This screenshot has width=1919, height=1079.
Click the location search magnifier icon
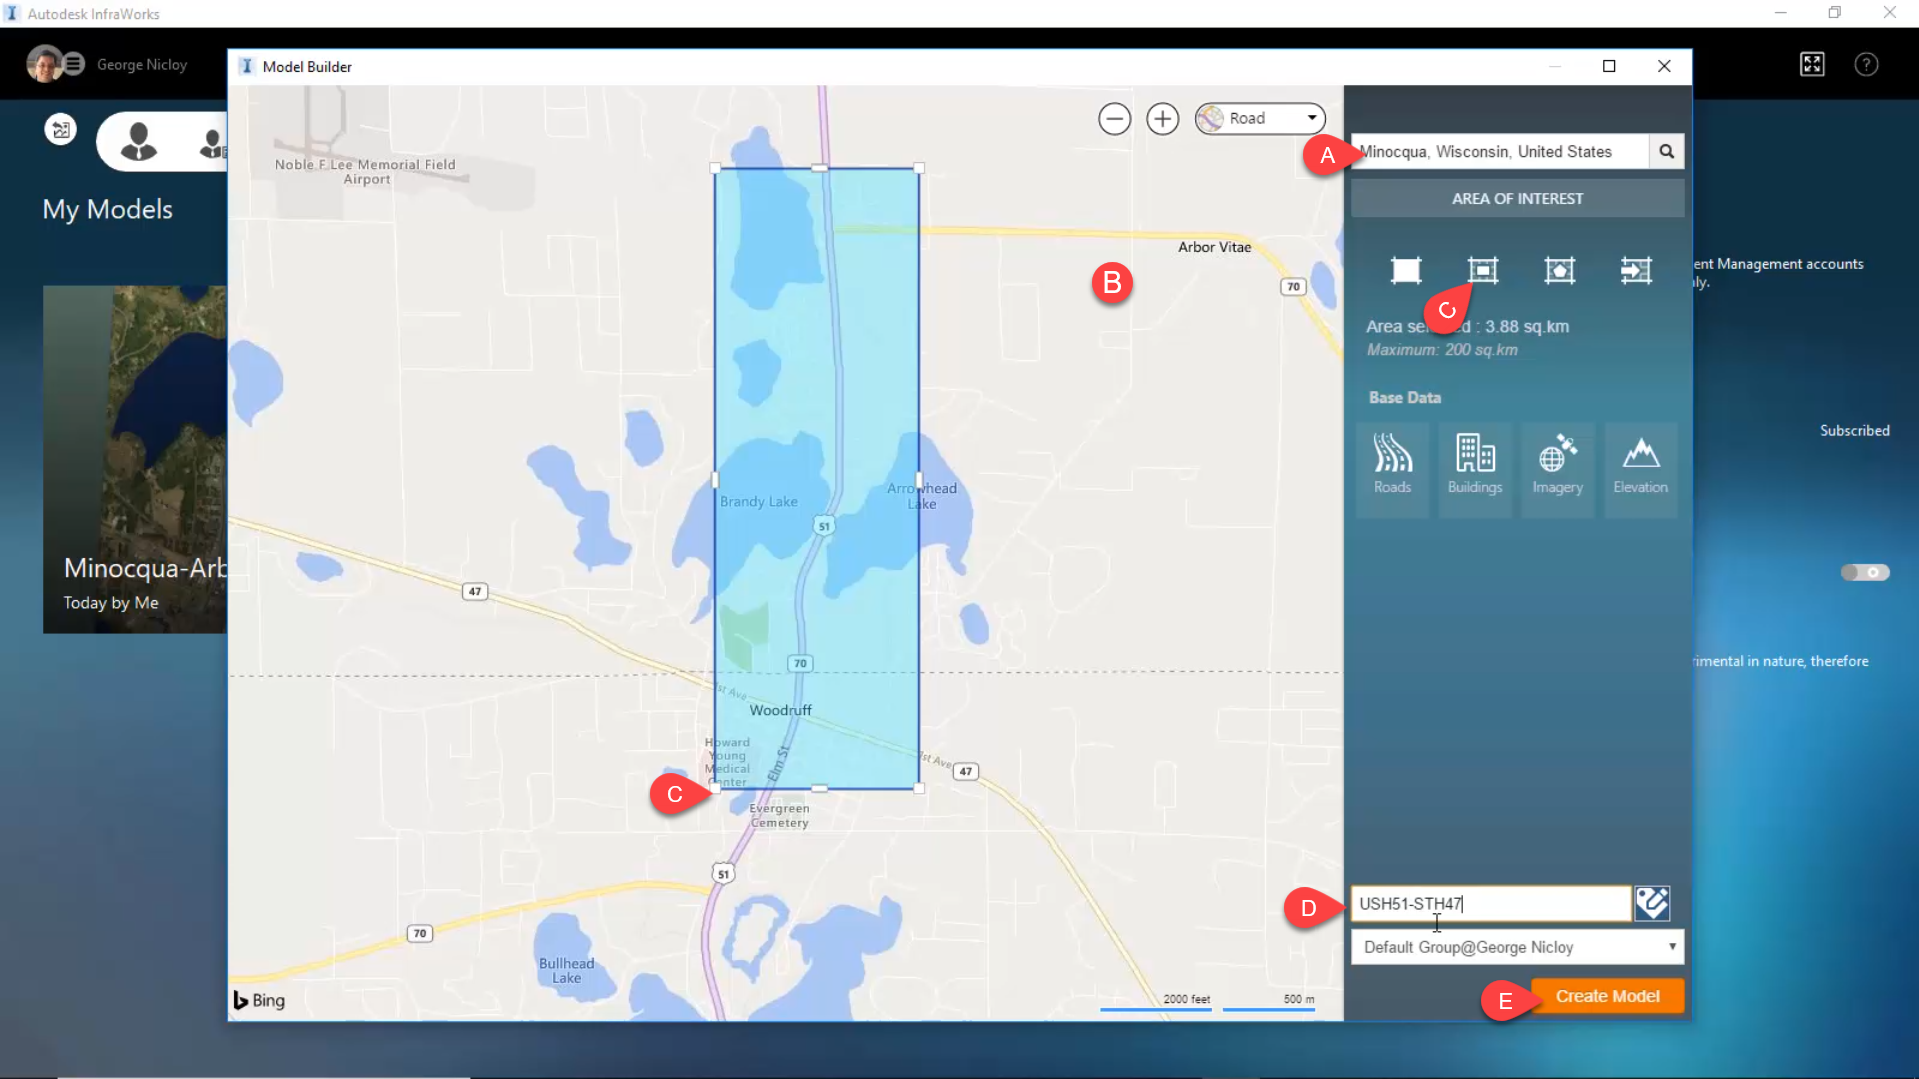pos(1666,152)
